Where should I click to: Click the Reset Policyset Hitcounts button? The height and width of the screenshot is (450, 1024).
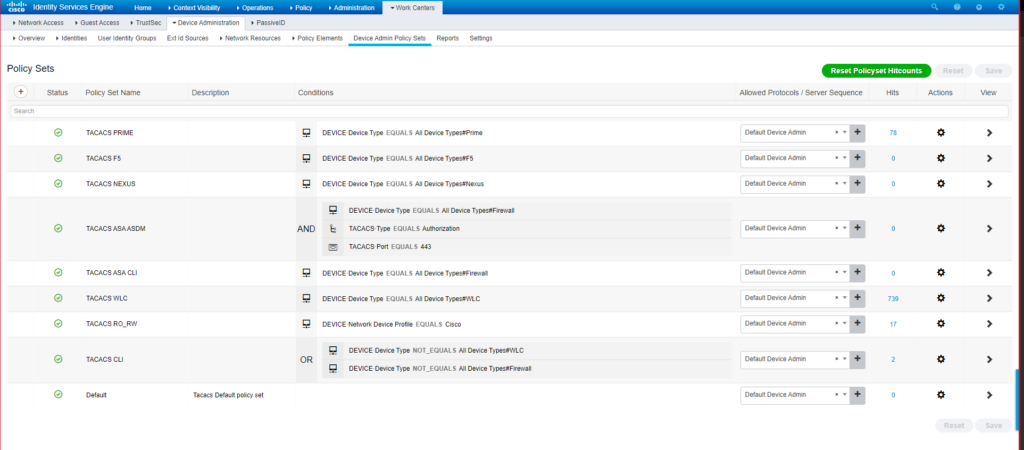coord(875,71)
